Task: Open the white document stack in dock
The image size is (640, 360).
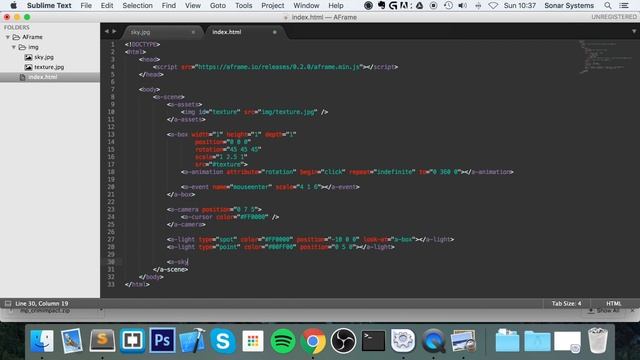Action: (567, 342)
